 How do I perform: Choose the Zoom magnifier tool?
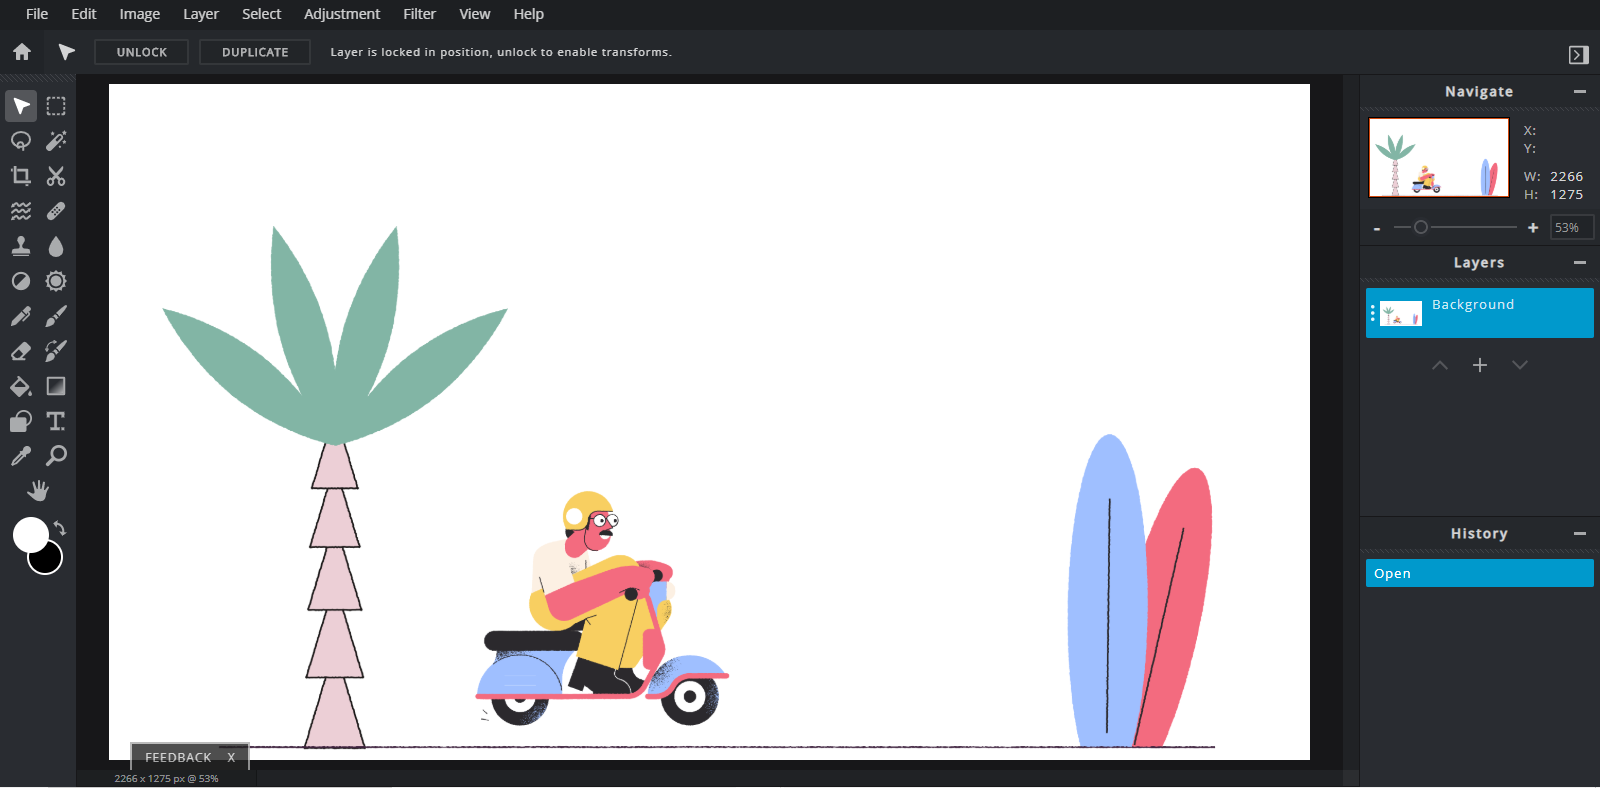pyautogui.click(x=56, y=456)
